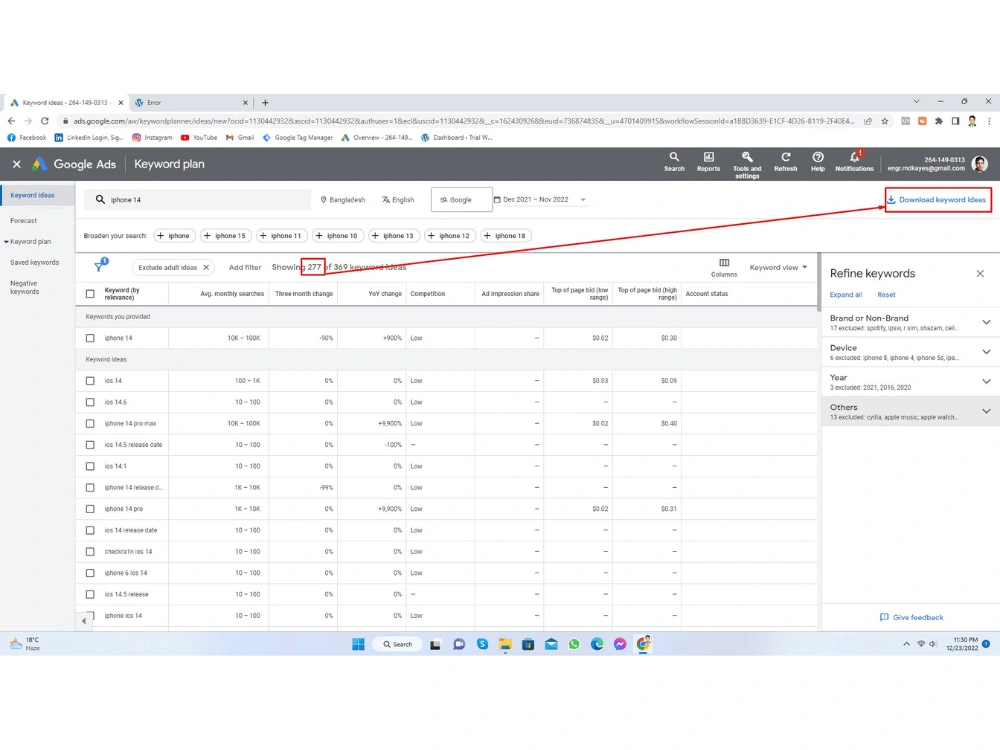Add iphone 13 to broaden your search
Viewport: 1000px width, 750px height.
pos(393,235)
